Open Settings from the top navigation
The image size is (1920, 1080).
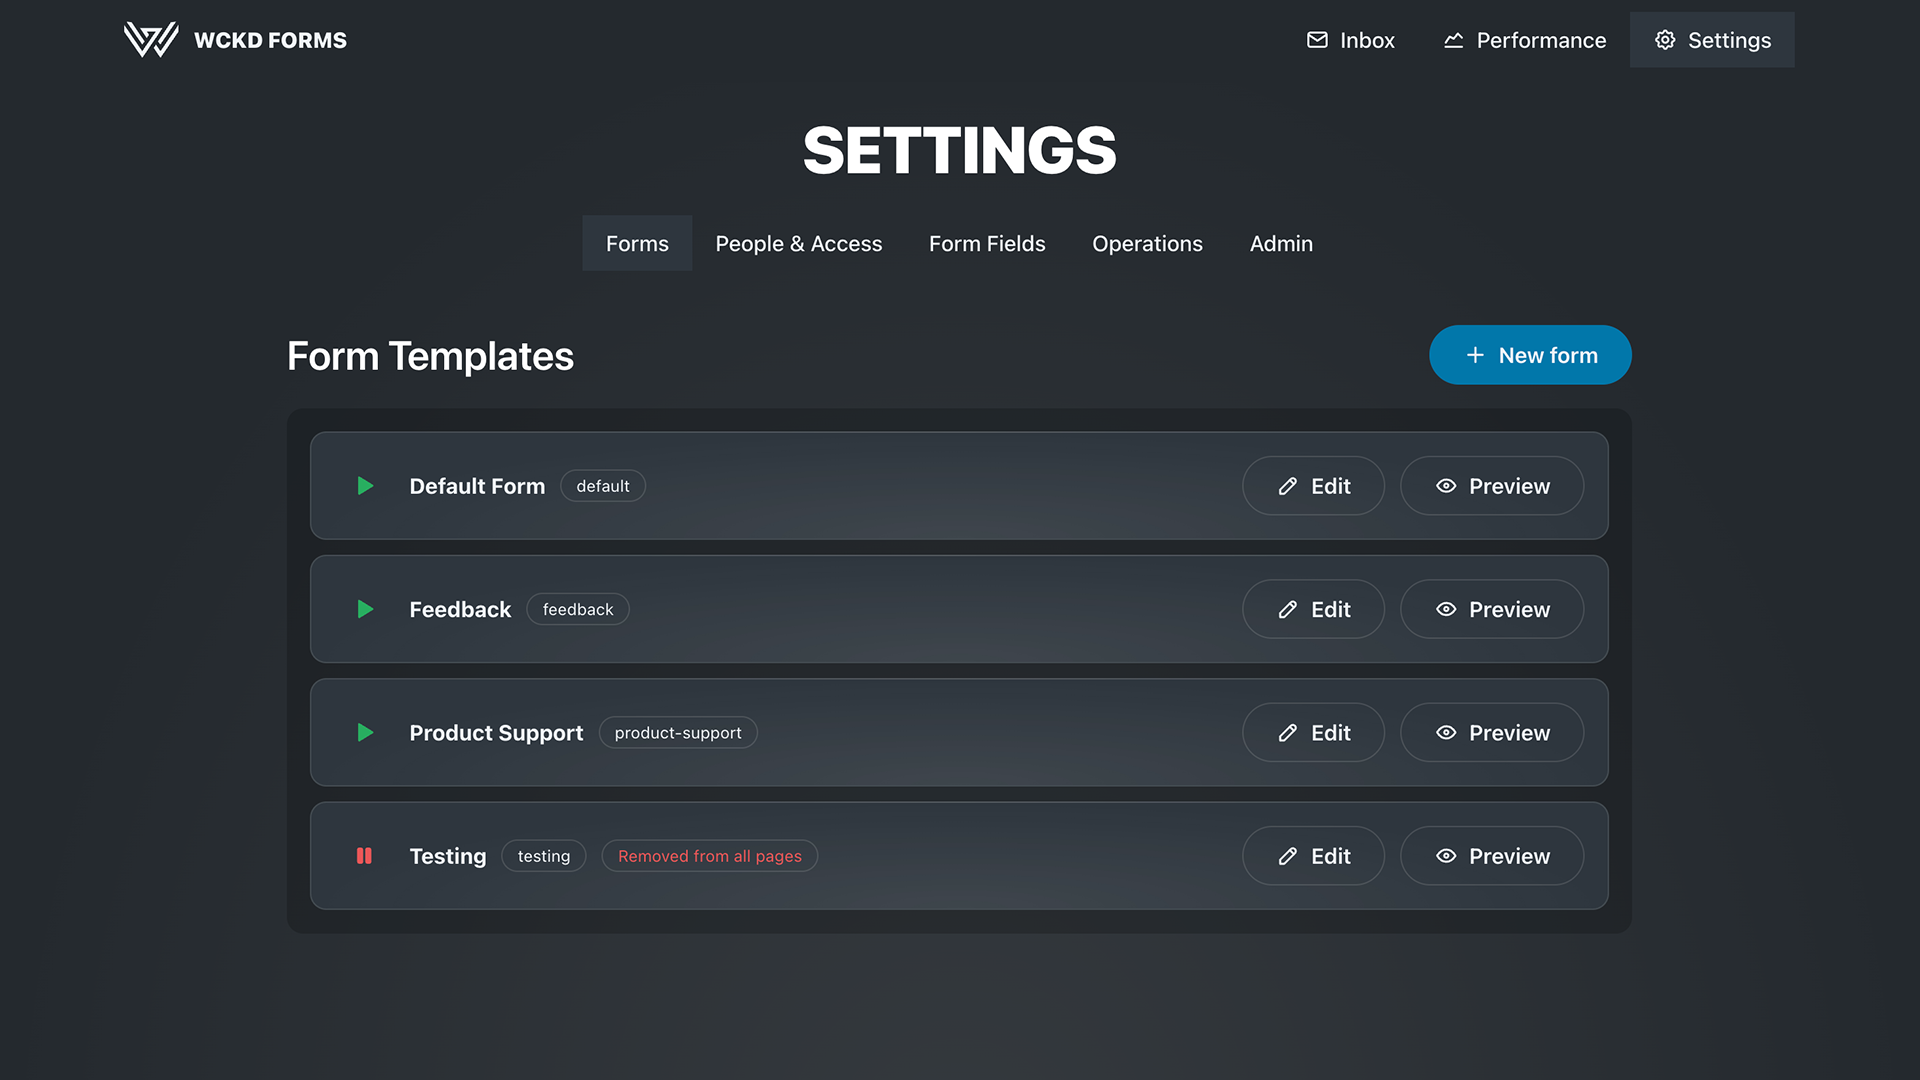(1712, 40)
